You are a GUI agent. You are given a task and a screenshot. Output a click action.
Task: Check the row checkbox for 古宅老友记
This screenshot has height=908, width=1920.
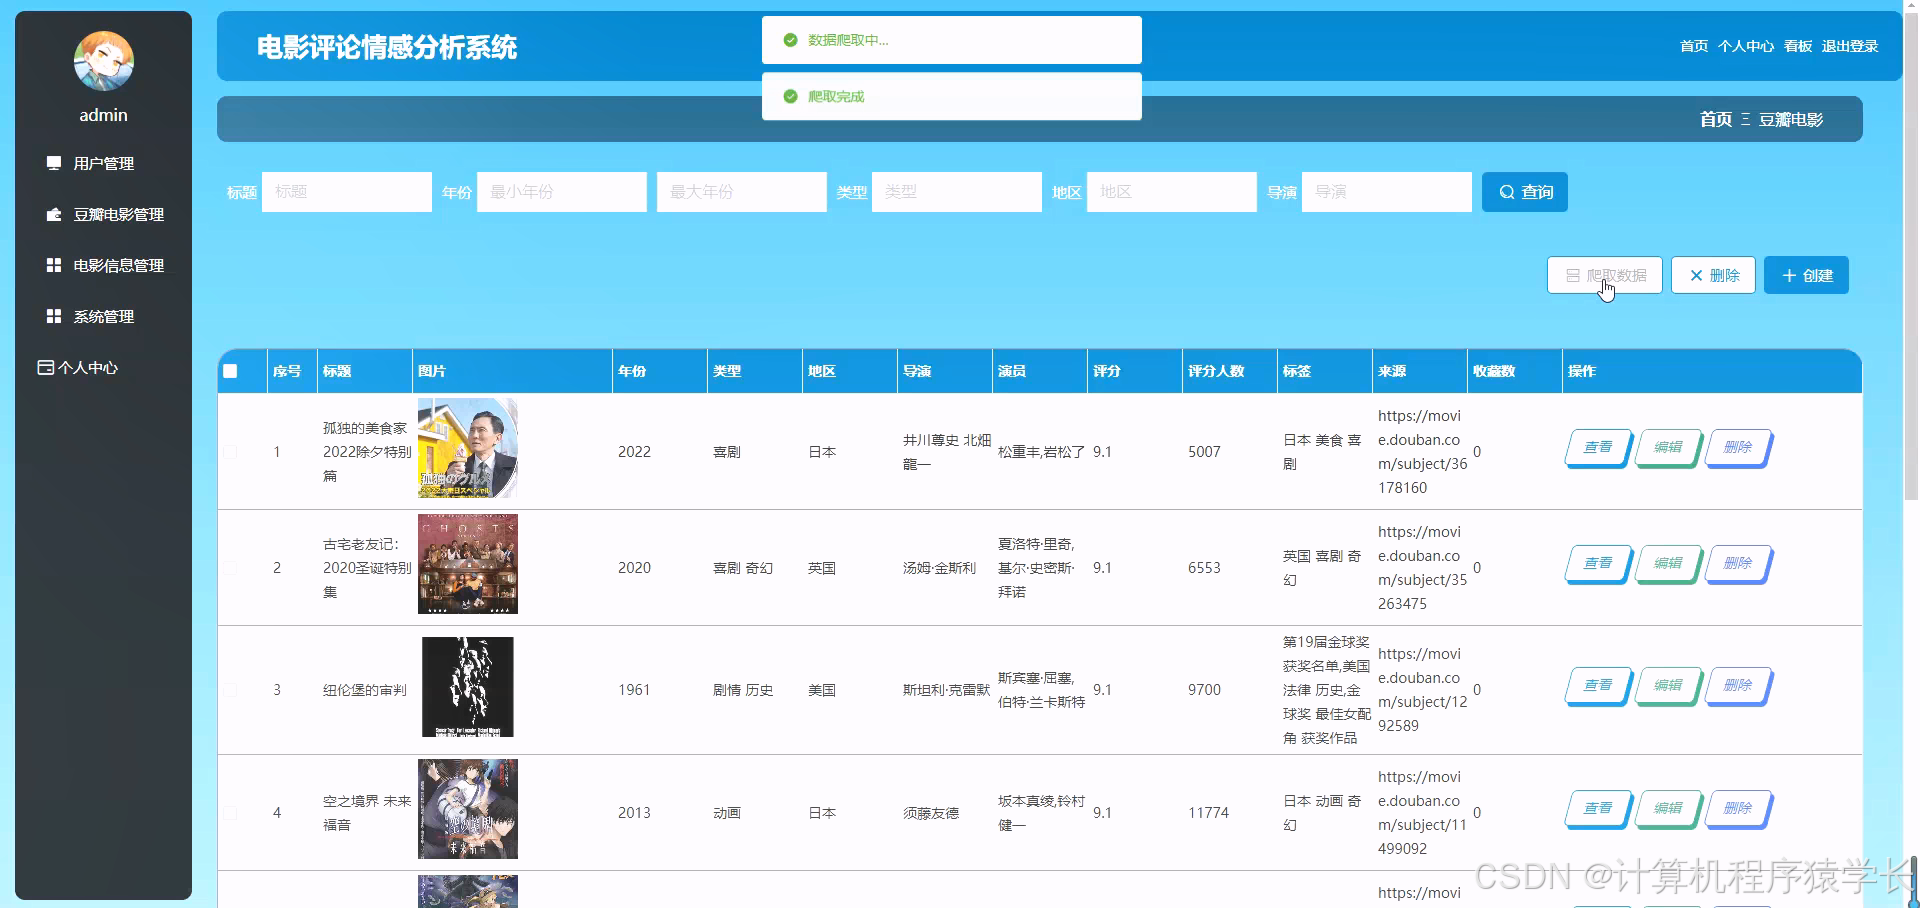[x=230, y=568]
